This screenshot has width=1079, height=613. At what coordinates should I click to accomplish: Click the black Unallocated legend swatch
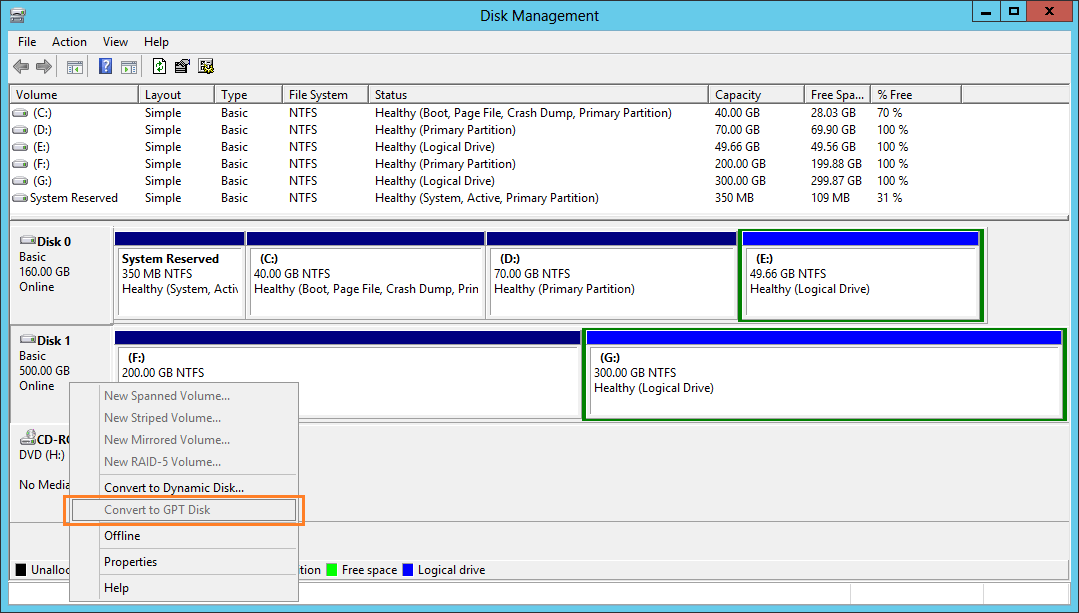tap(21, 570)
